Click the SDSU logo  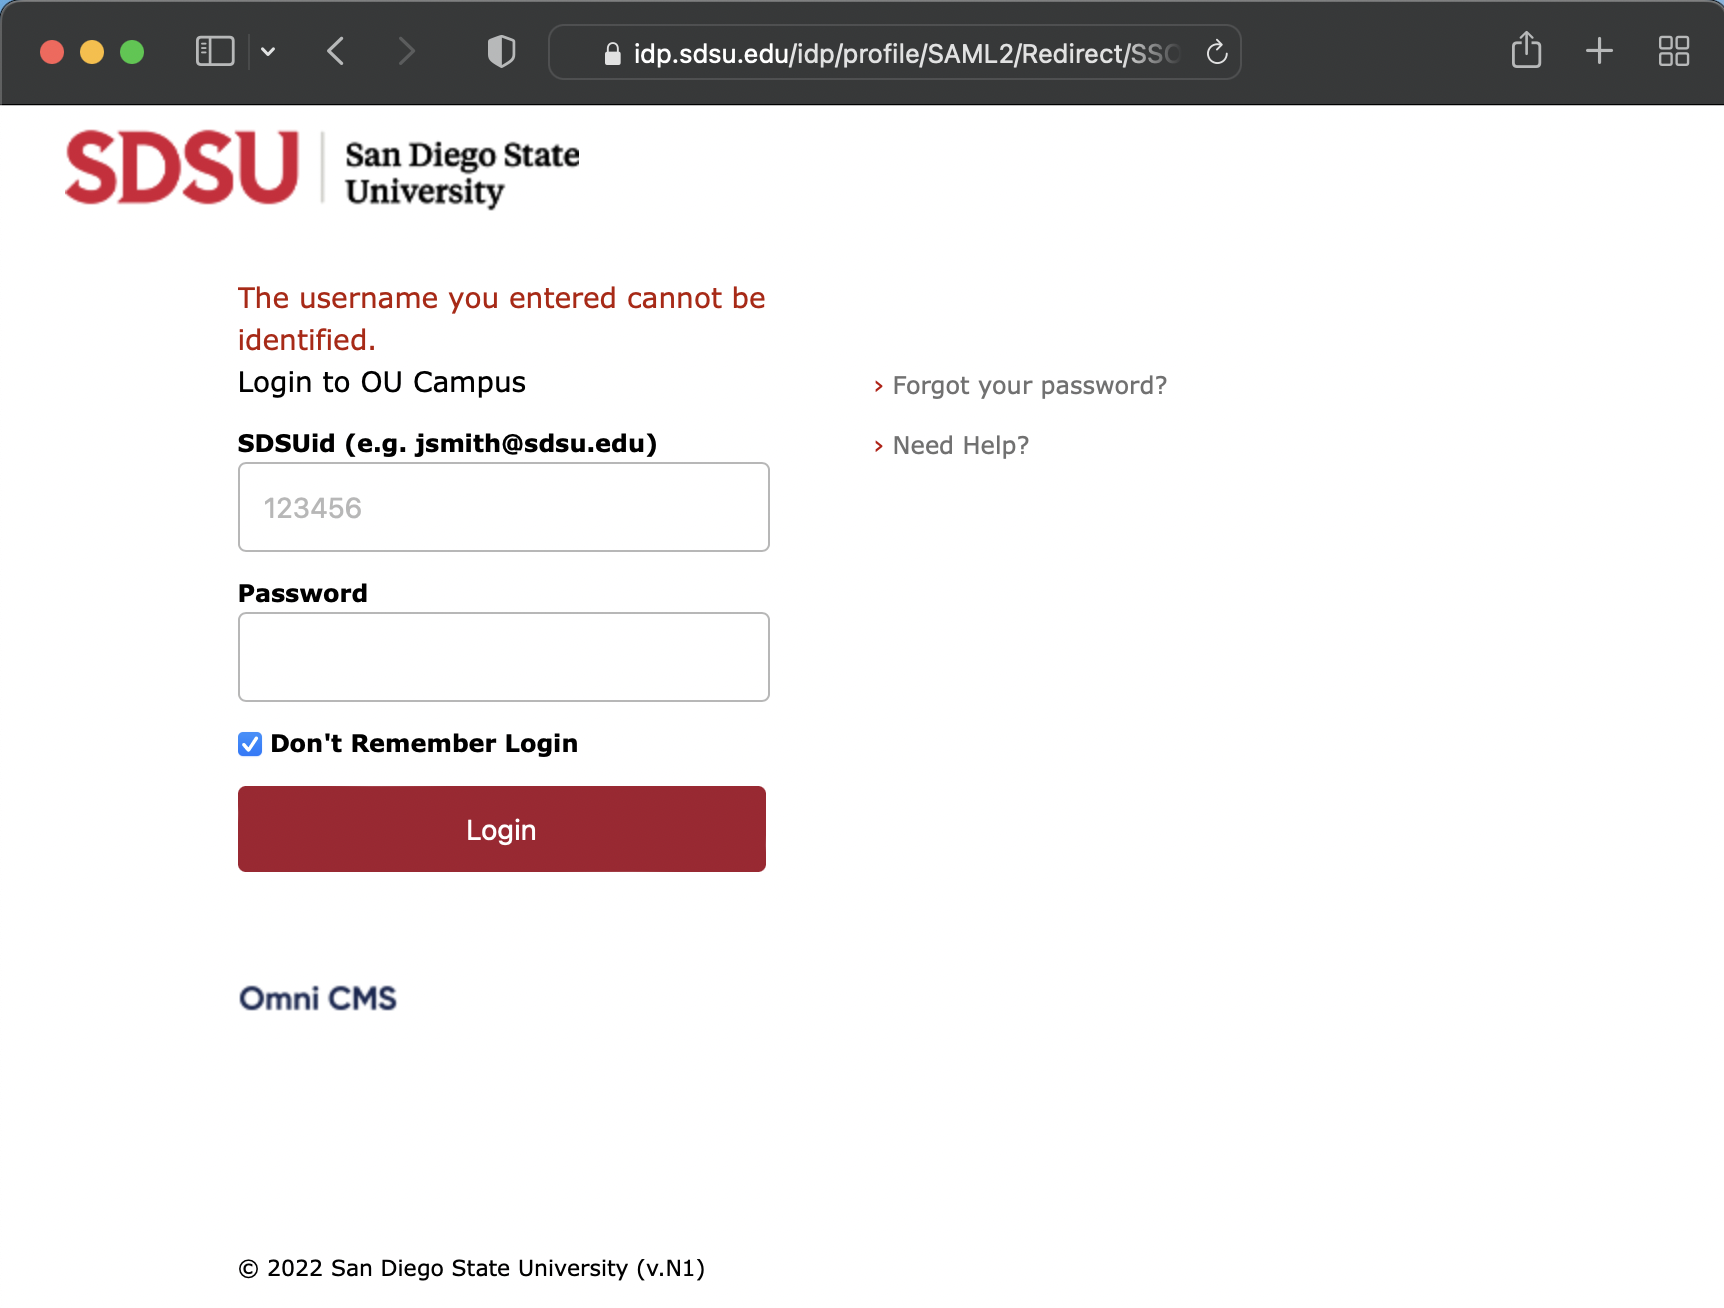click(182, 167)
